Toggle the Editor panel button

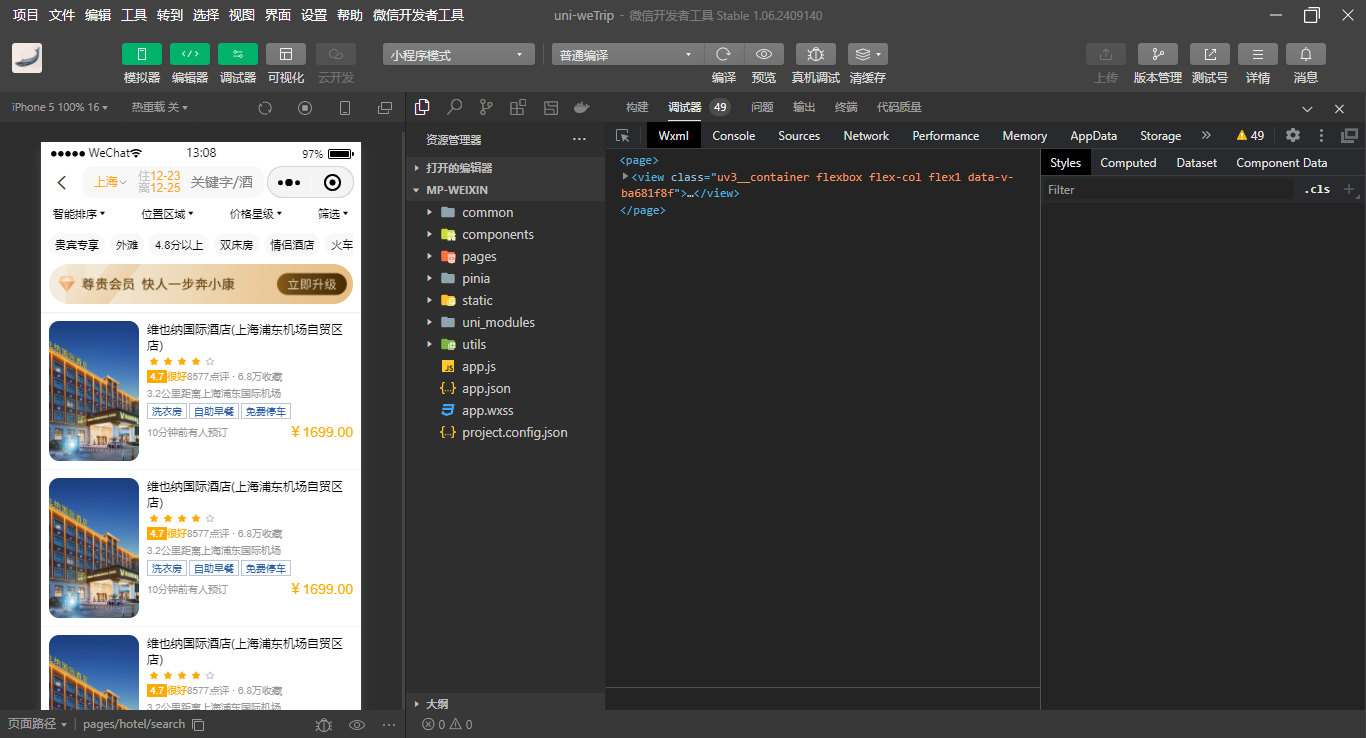[190, 54]
